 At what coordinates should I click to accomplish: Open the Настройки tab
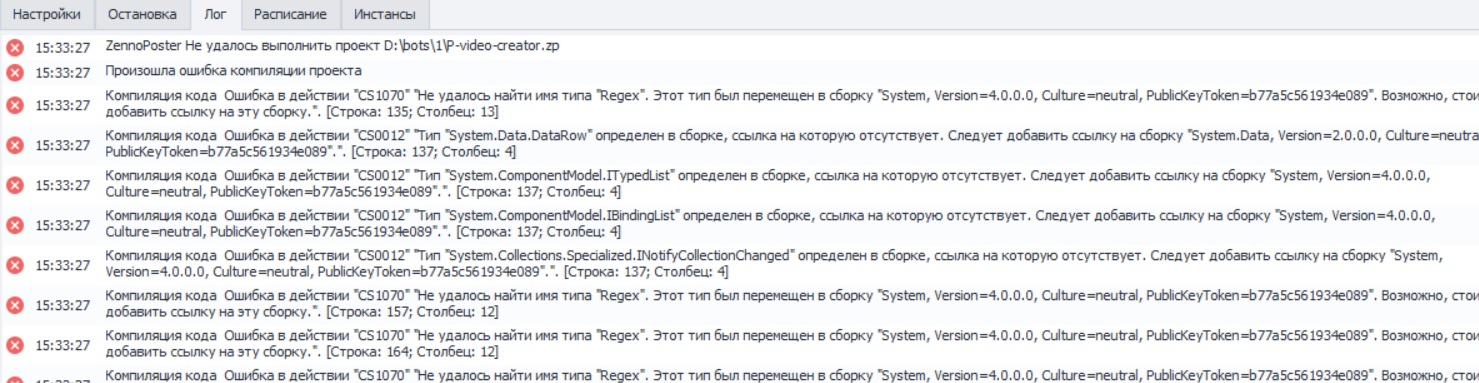tap(47, 15)
